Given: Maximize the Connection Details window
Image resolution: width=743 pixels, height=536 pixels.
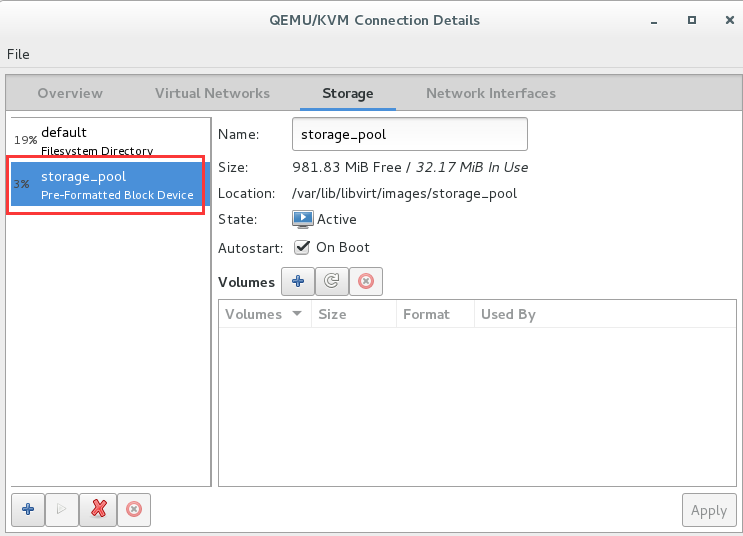Looking at the screenshot, I should coord(692,20).
